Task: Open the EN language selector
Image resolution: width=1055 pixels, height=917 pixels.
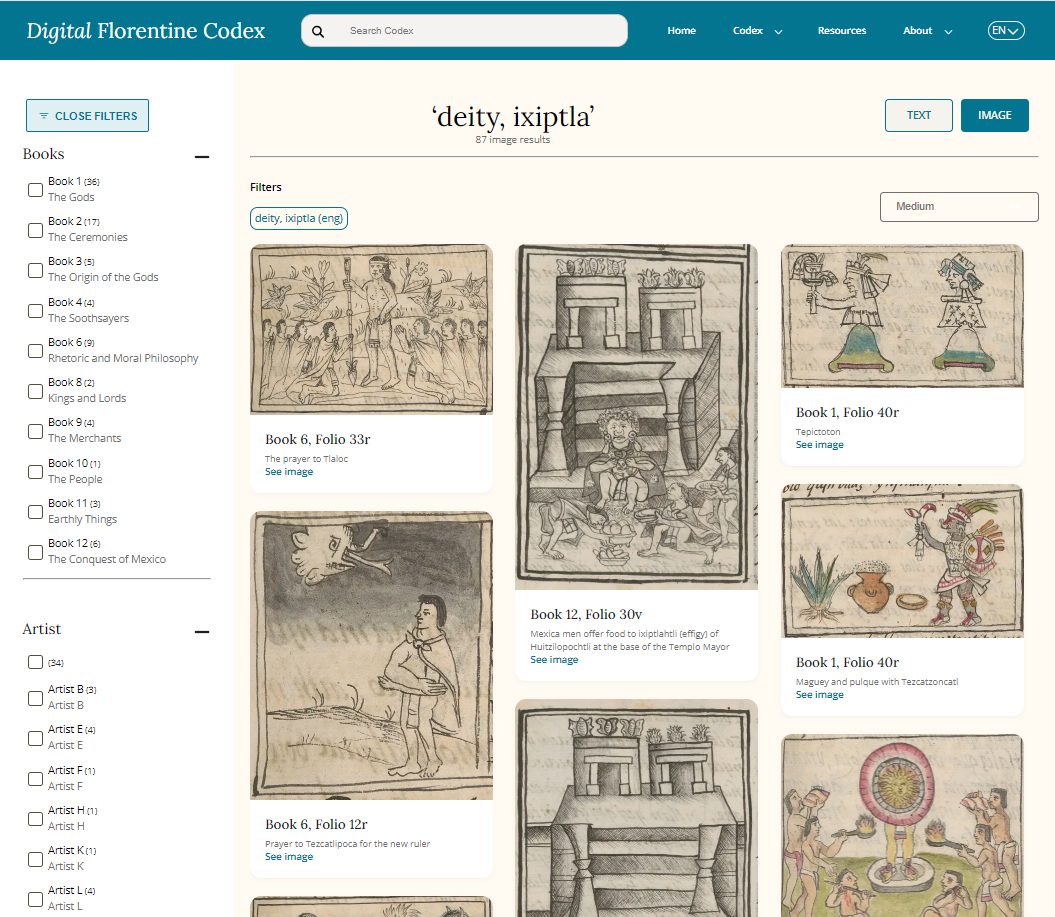Action: pos(1006,30)
